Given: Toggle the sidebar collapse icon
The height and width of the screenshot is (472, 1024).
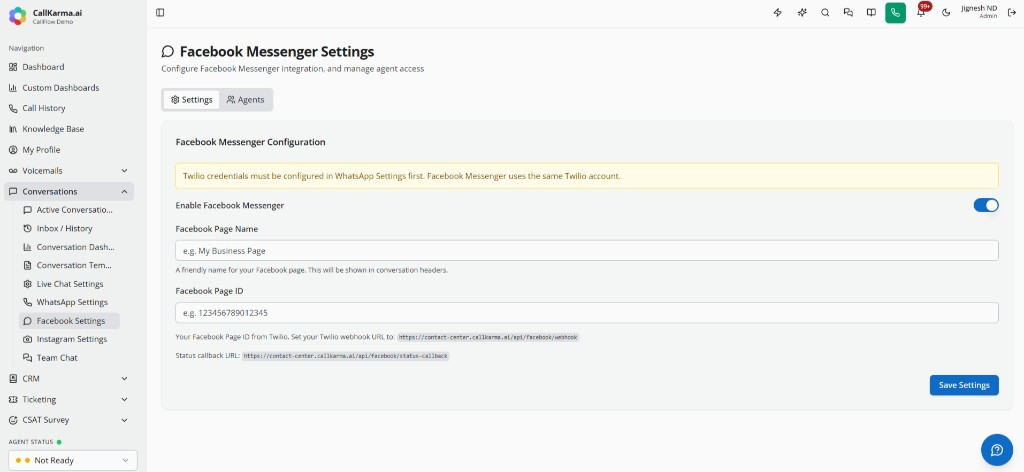Looking at the screenshot, I should pos(160,12).
